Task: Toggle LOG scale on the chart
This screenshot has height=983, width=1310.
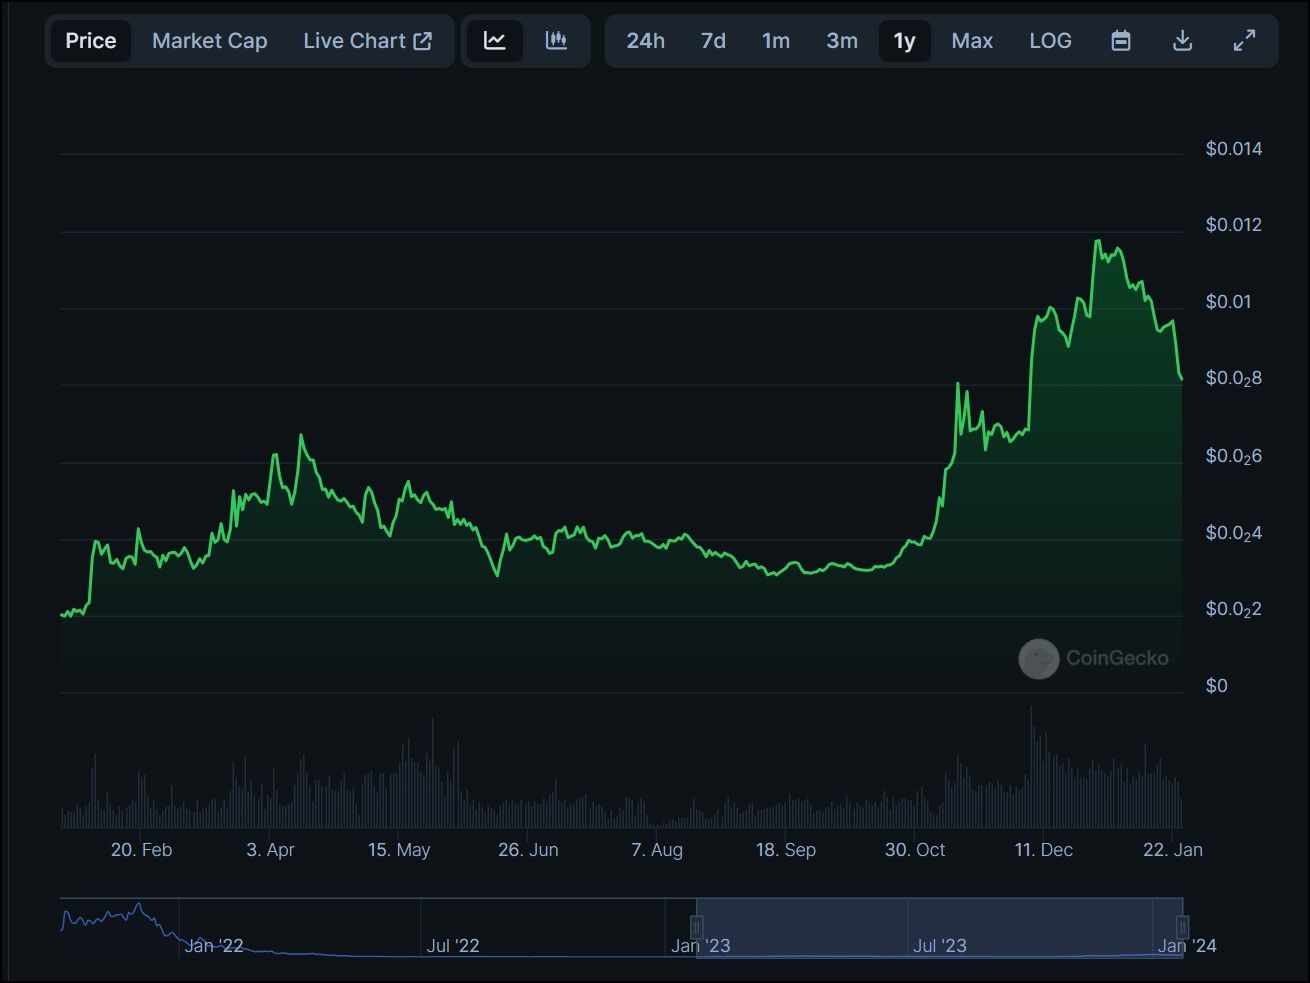Action: click(x=1050, y=41)
